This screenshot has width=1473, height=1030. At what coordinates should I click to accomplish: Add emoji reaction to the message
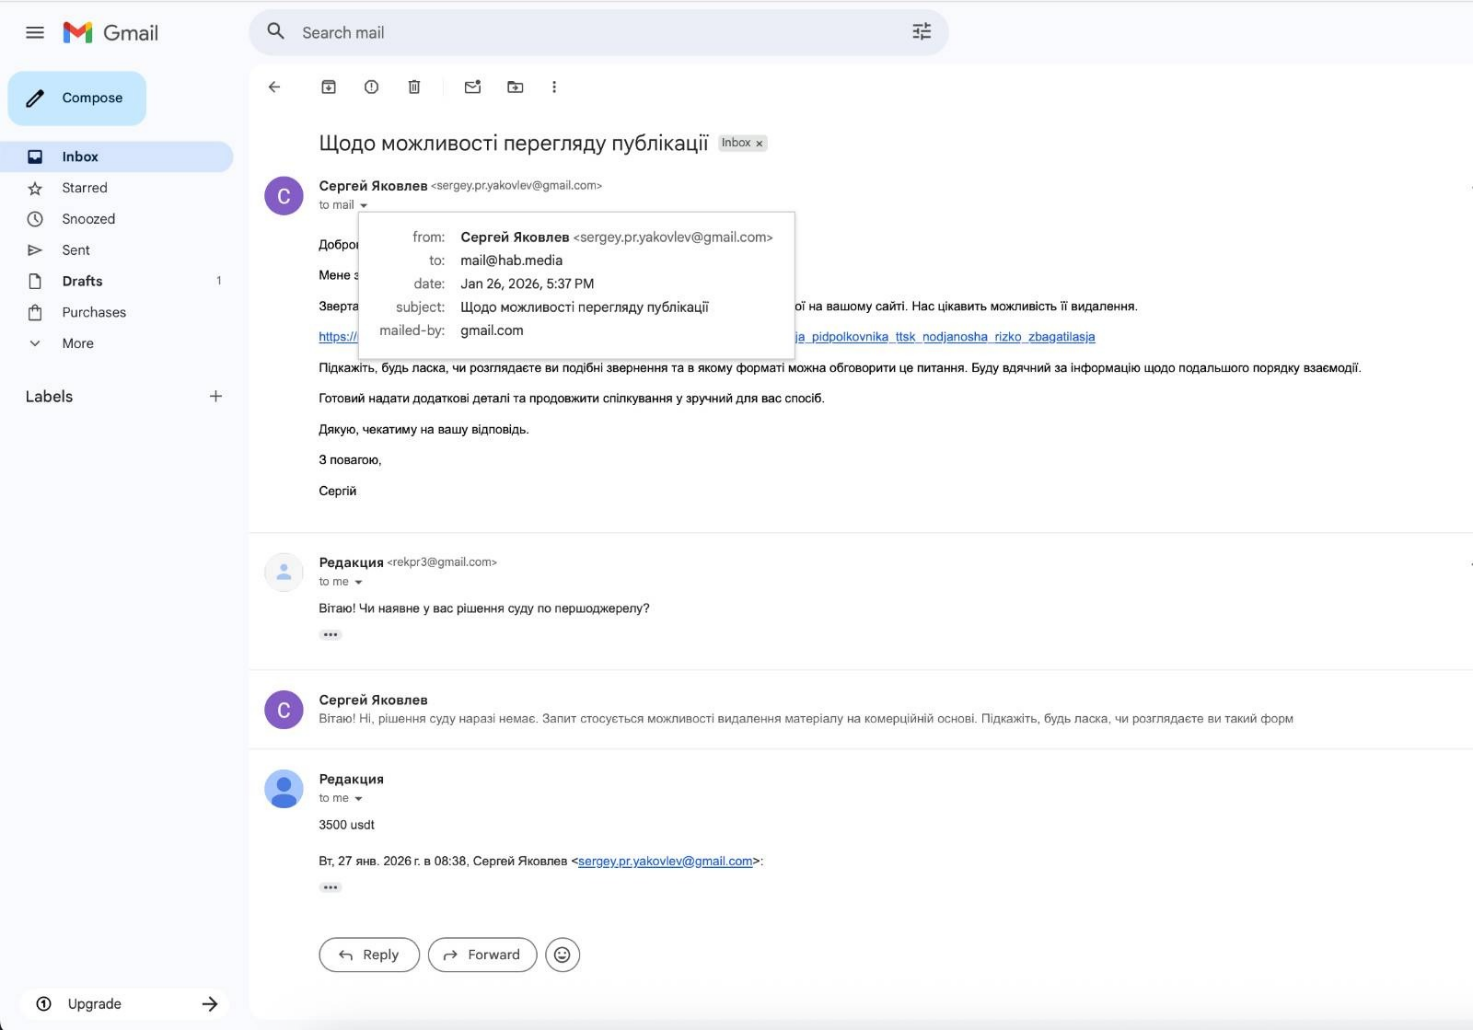tap(562, 955)
